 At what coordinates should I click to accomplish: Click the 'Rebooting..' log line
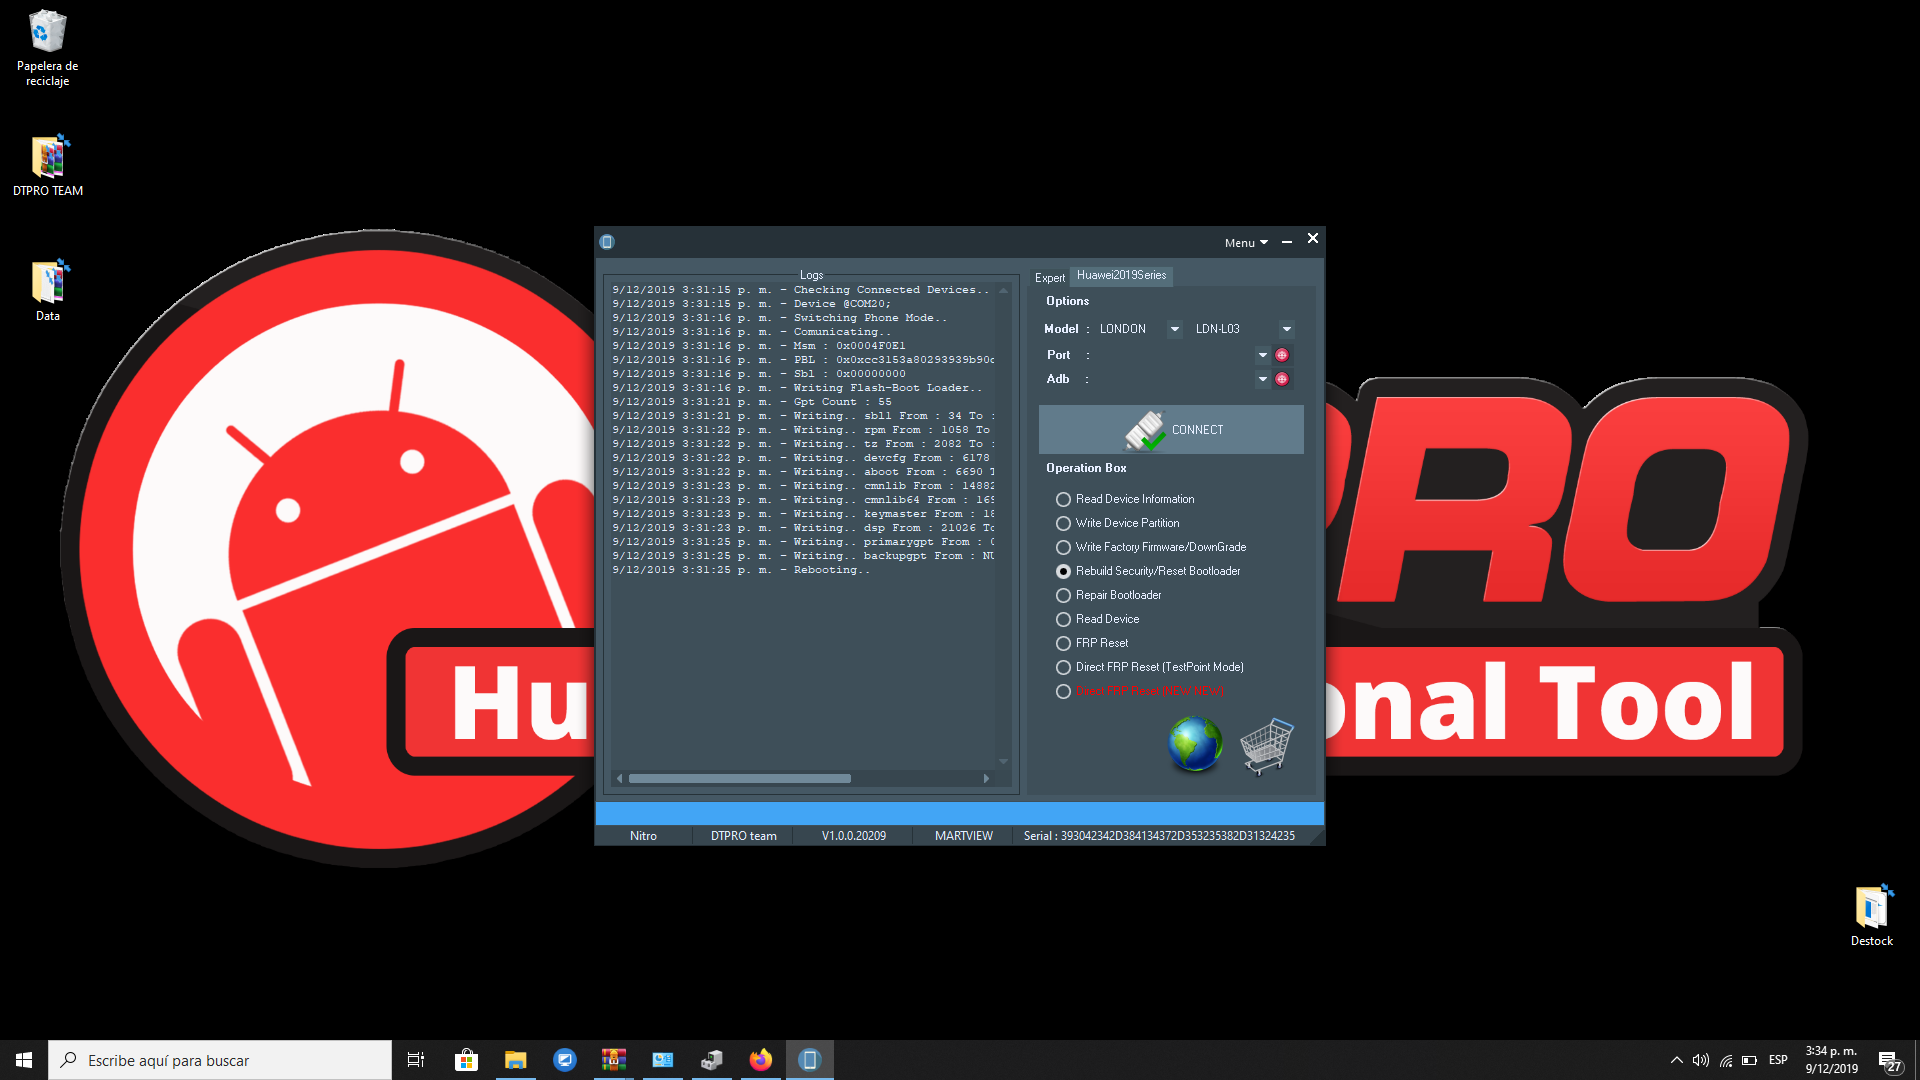(x=741, y=570)
